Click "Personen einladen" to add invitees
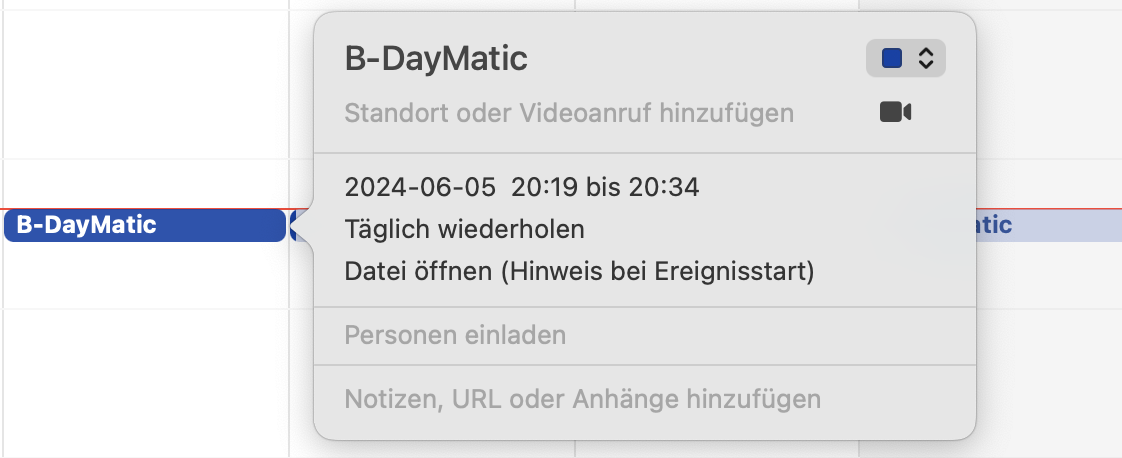Image resolution: width=1122 pixels, height=458 pixels. [x=455, y=335]
